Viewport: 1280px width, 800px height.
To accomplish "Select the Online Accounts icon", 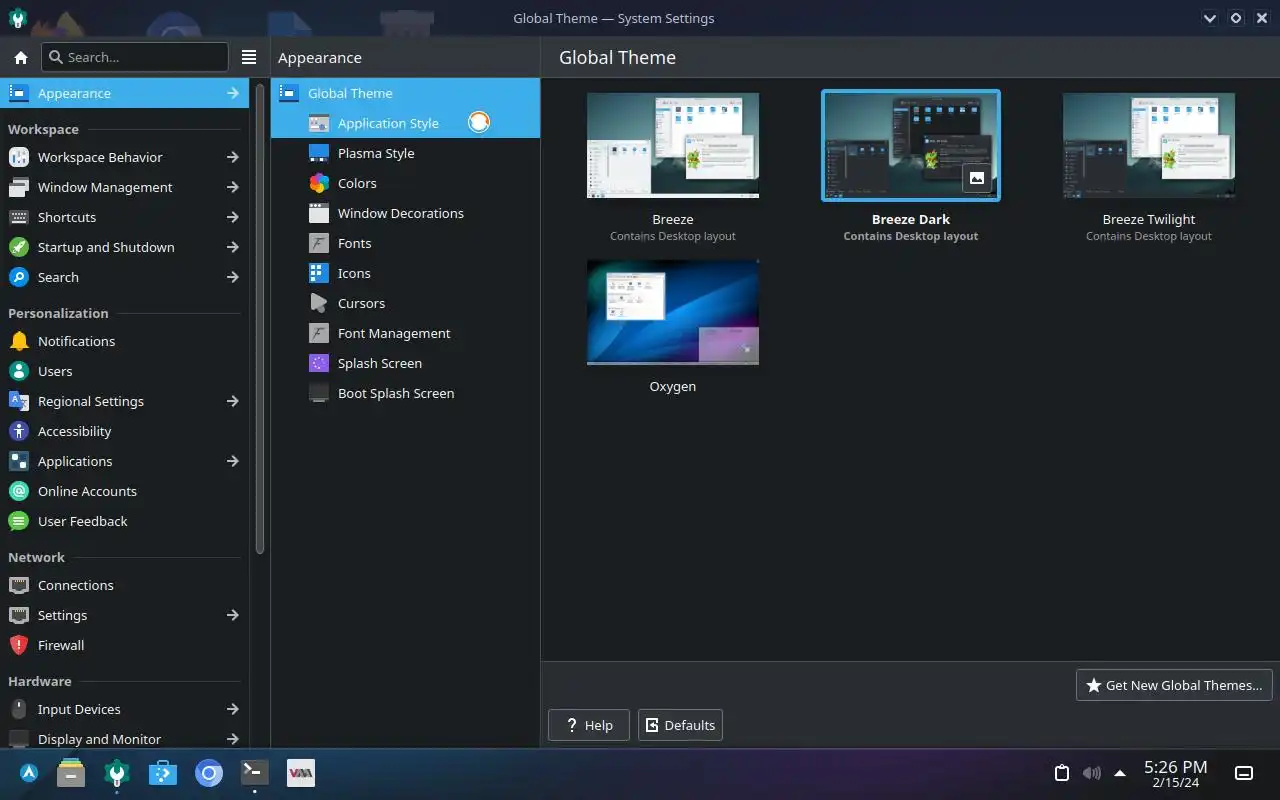I will 19,491.
